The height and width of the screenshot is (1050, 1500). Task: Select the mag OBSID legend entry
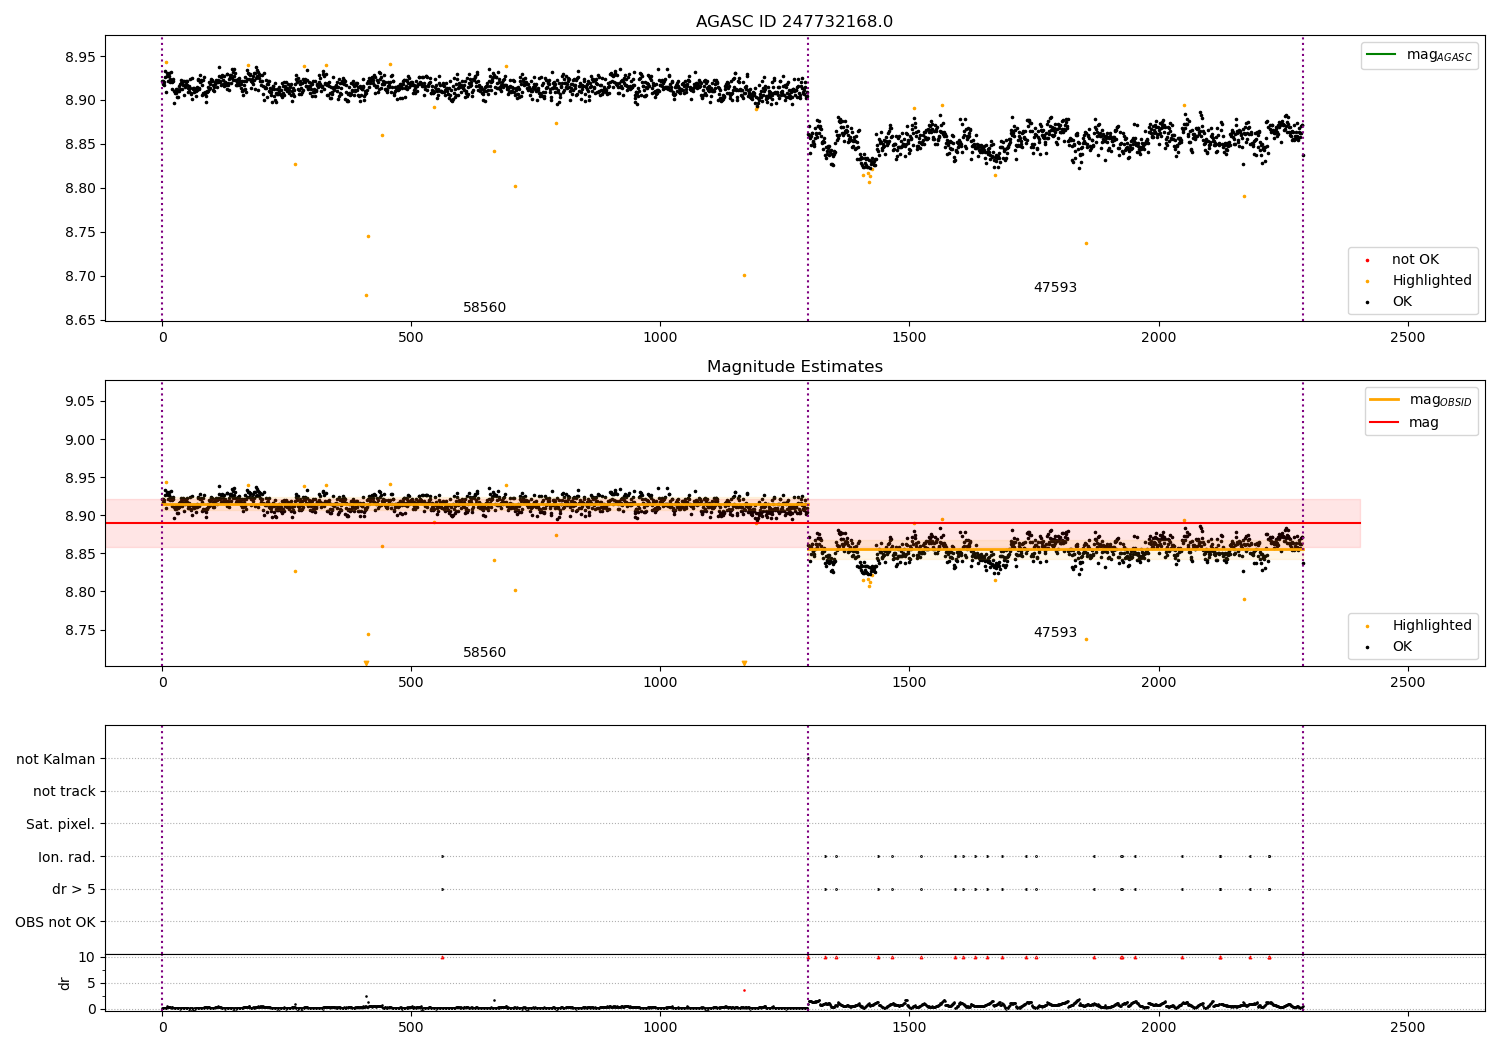[1421, 400]
